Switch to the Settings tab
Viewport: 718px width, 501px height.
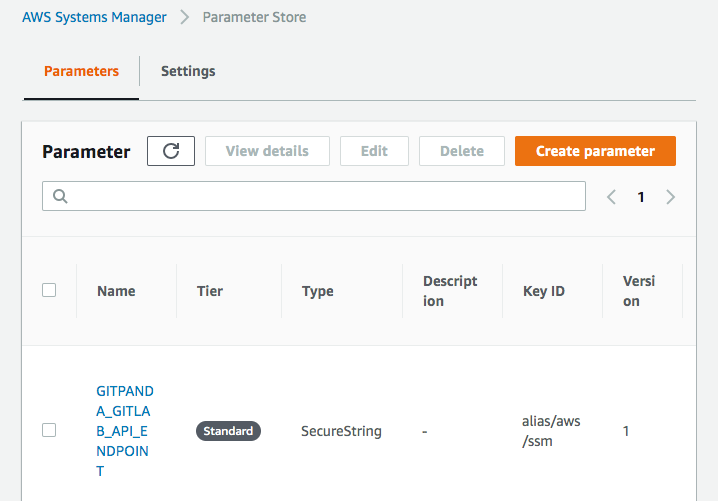[188, 71]
